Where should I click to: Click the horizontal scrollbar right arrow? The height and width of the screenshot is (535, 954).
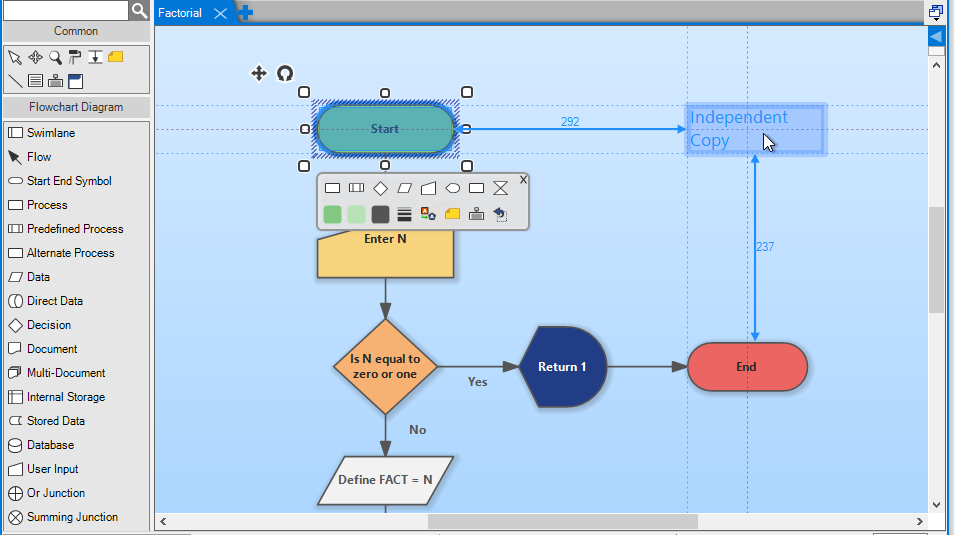click(919, 522)
